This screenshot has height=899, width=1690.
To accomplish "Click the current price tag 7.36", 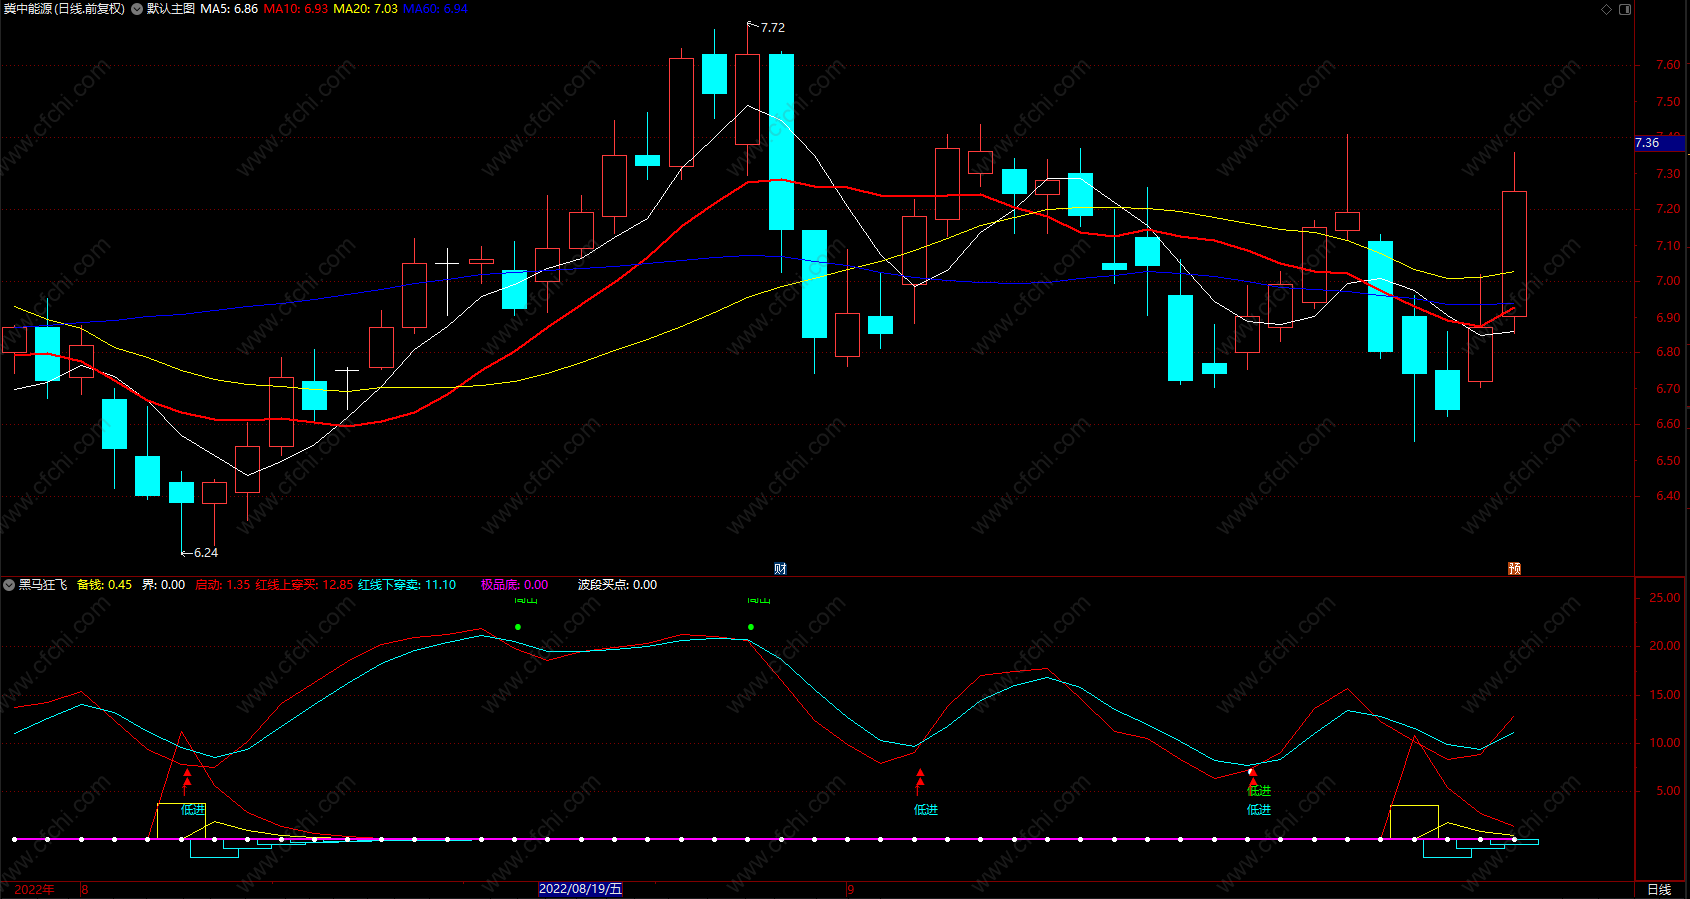I will 1659,143.
